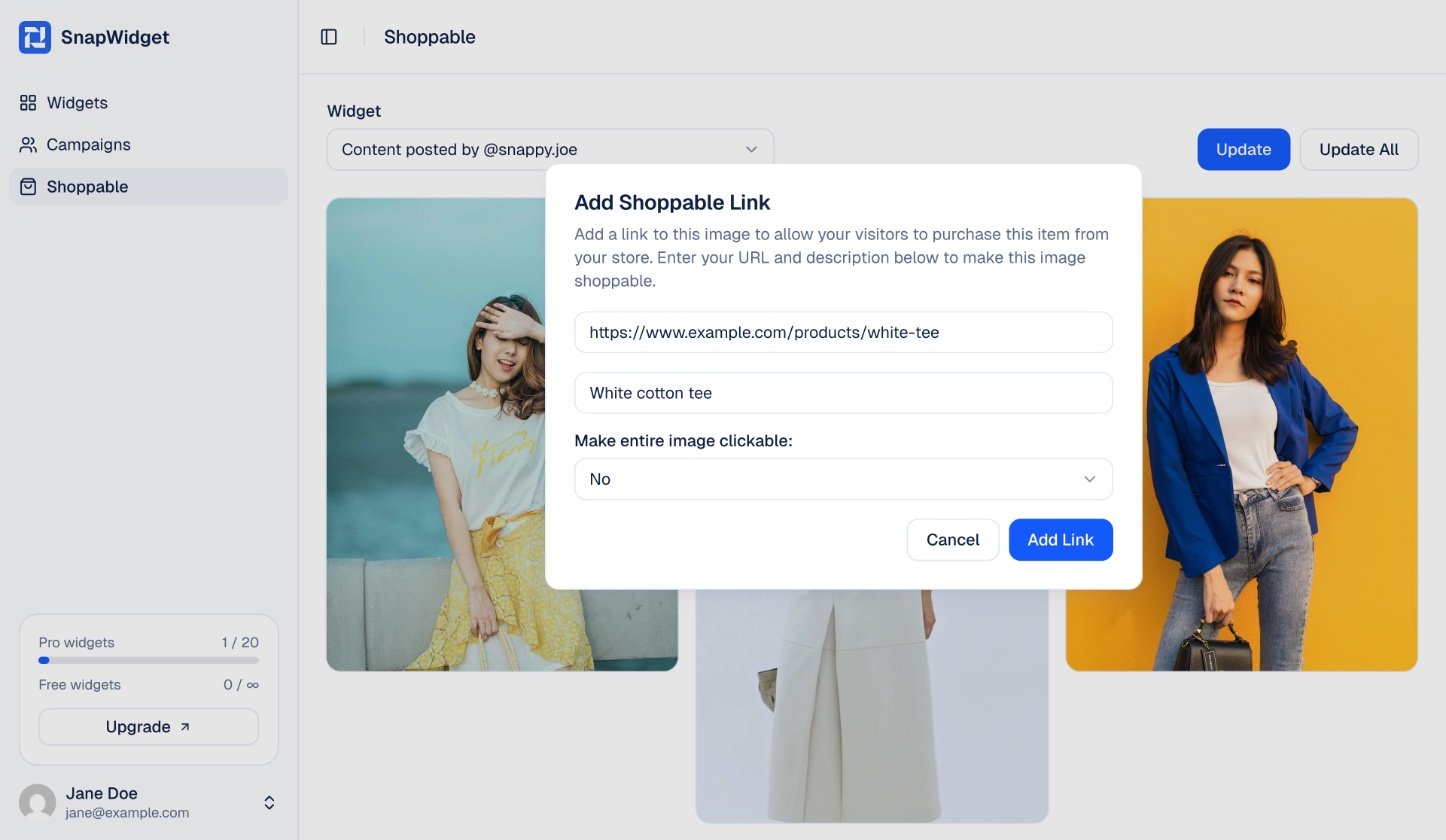Image resolution: width=1446 pixels, height=840 pixels.
Task: Click the Add Link button
Action: pyautogui.click(x=1060, y=540)
